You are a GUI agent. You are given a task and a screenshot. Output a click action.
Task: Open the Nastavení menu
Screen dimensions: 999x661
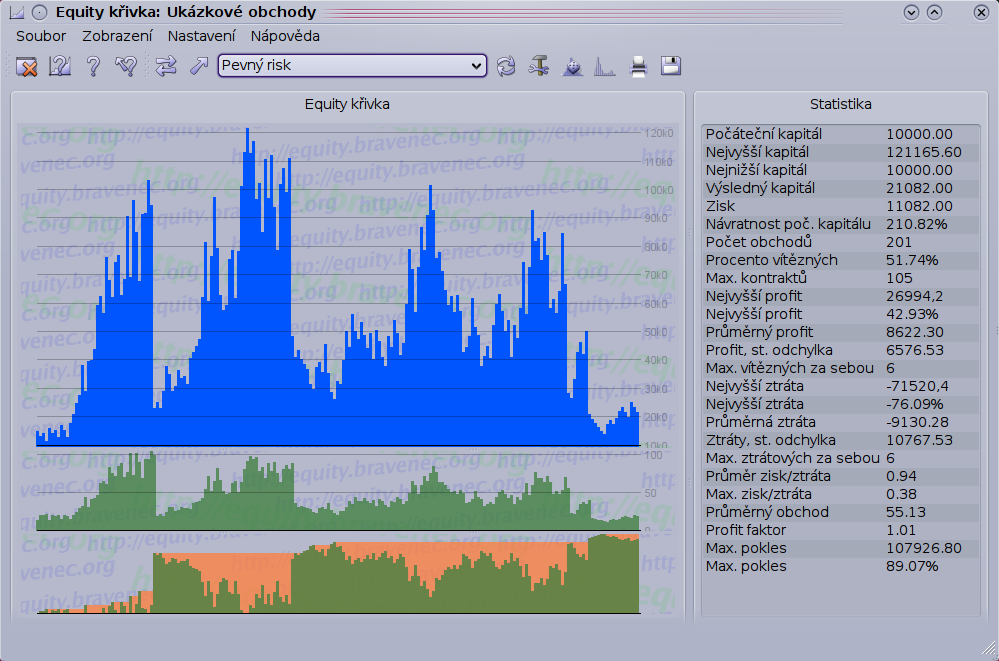[201, 36]
